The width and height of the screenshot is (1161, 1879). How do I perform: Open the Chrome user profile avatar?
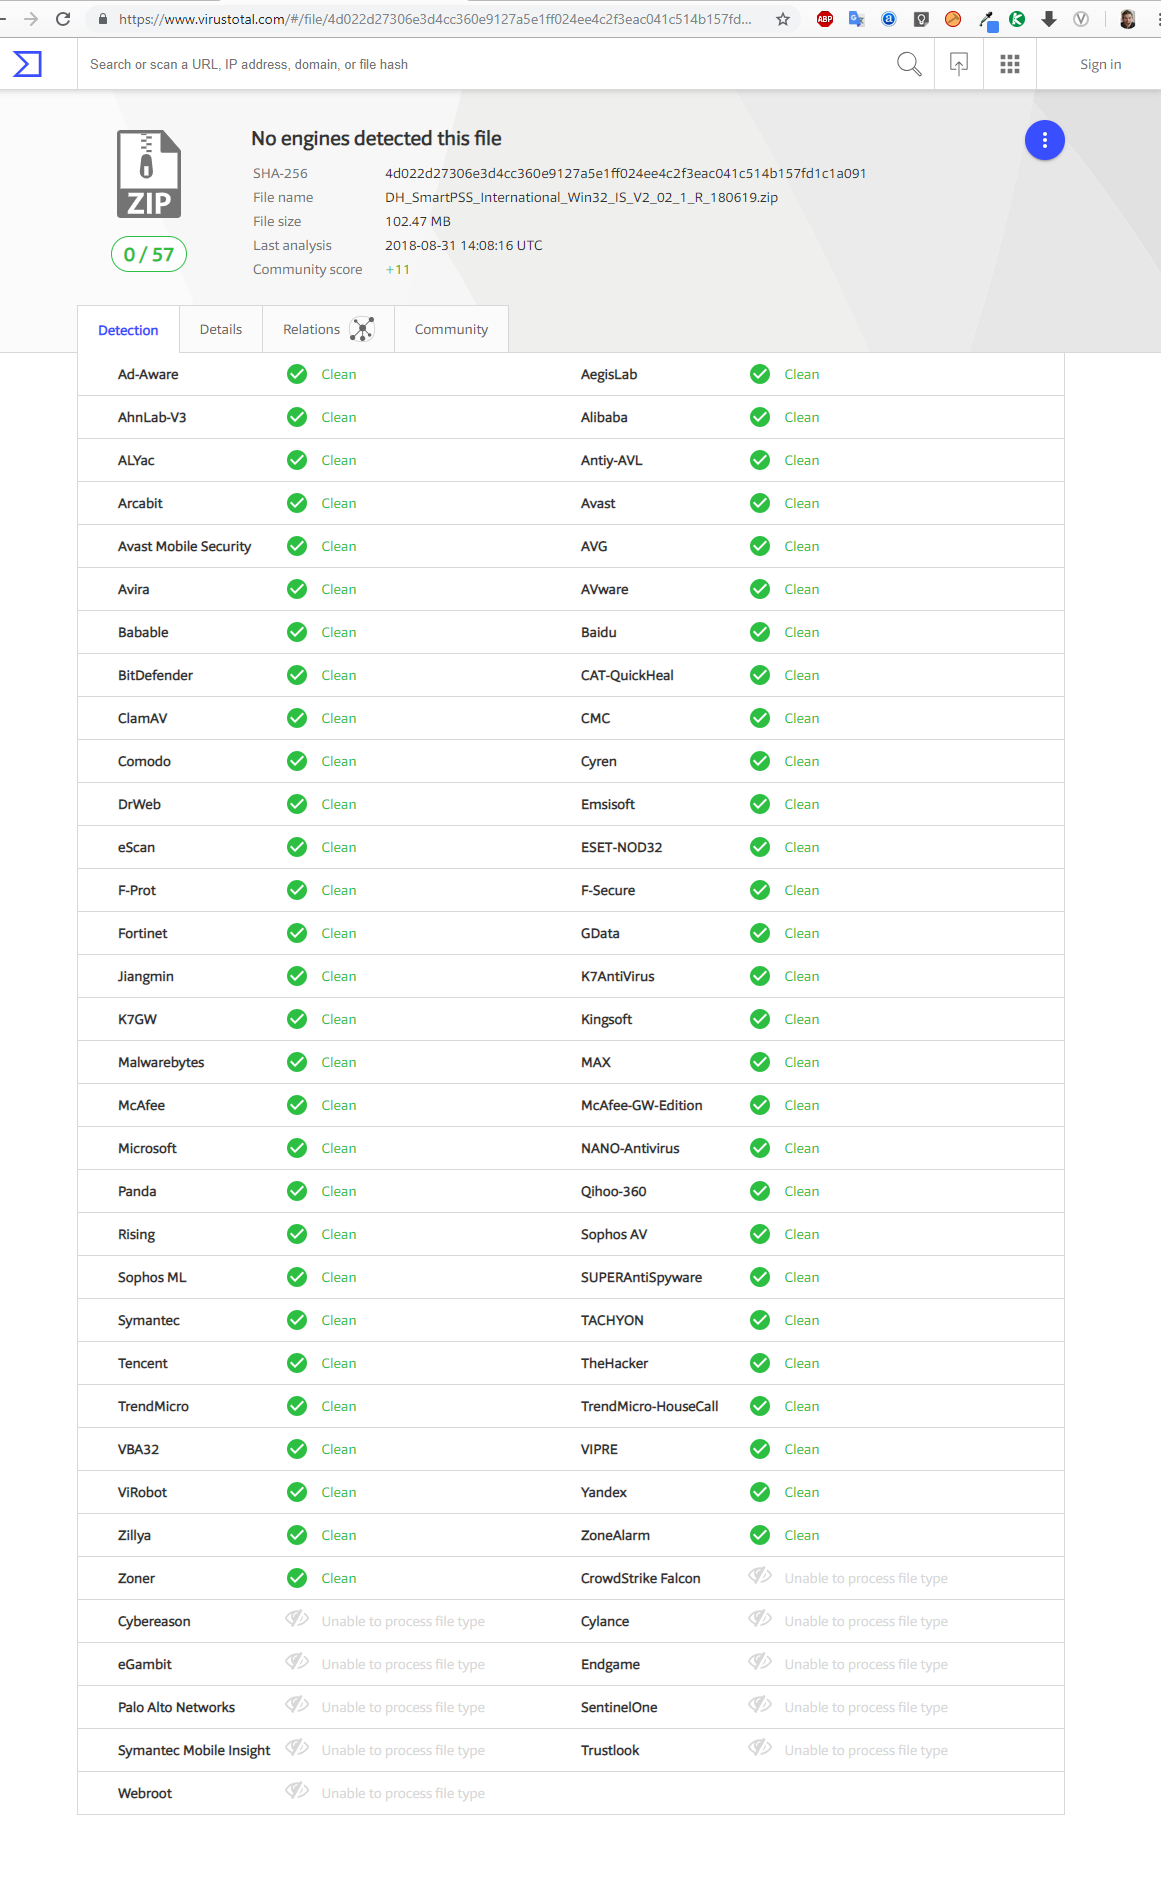coord(1127,19)
